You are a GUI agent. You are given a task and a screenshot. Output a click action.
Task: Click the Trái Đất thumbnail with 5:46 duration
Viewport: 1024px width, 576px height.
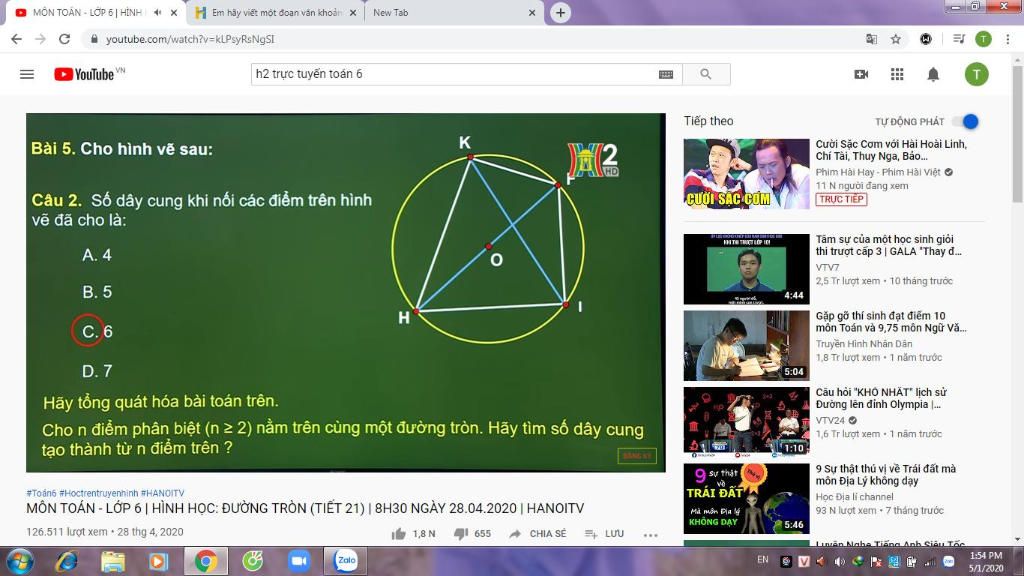(746, 498)
